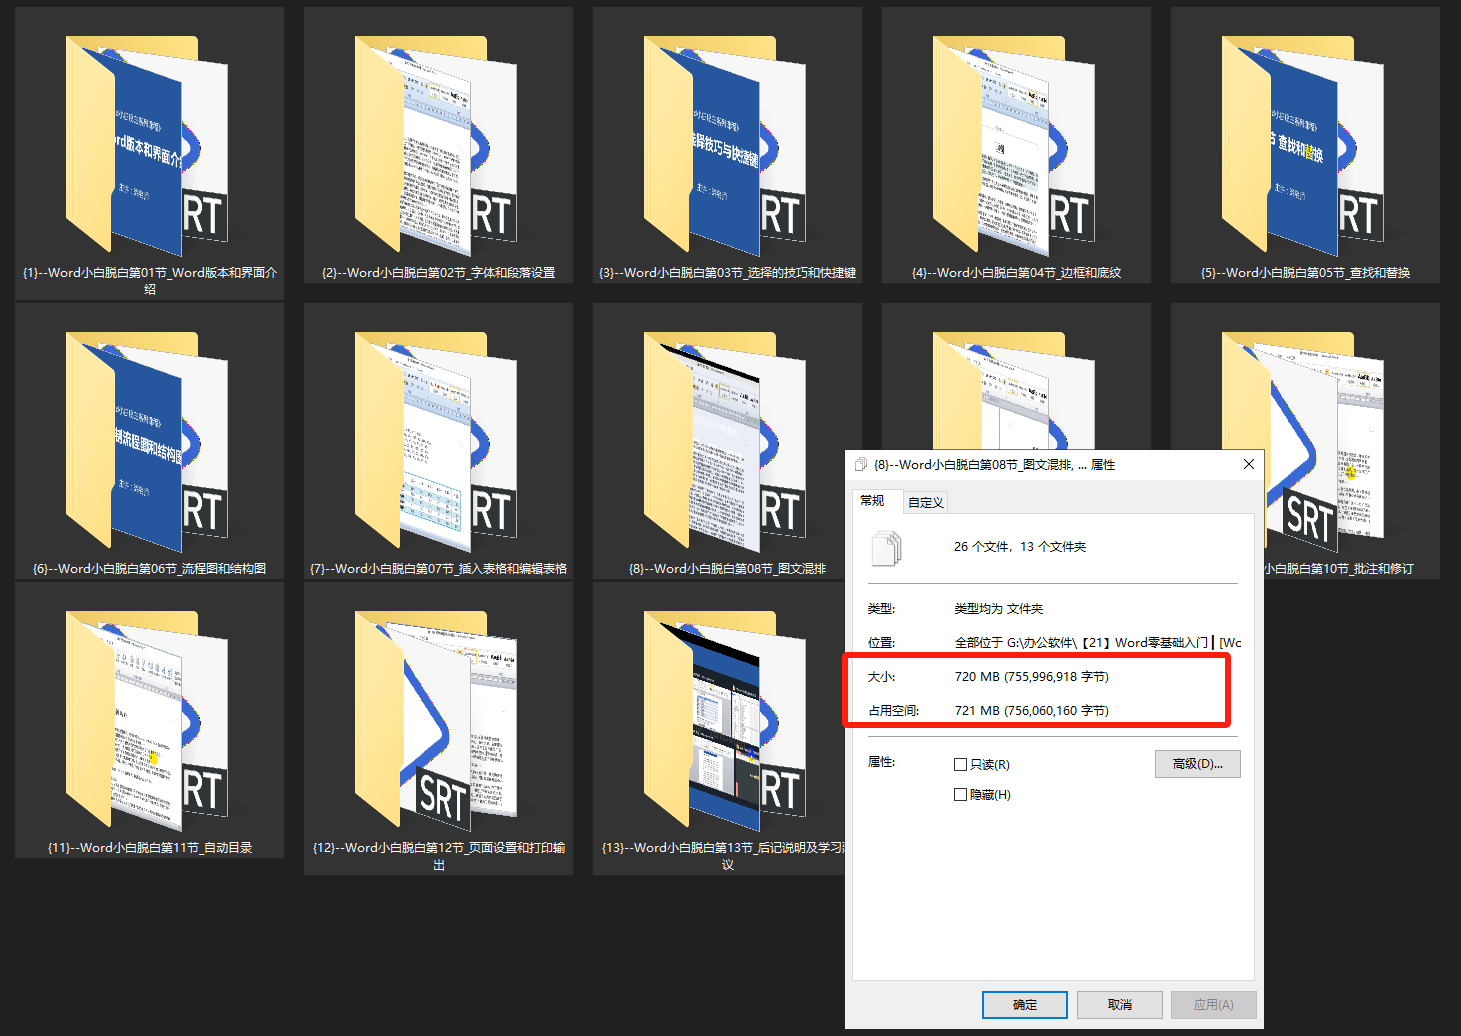Viewport: 1461px width, 1036px height.
Task: Click label {8}--Word小白脱白第08节_图文混排
Action: click(x=727, y=568)
